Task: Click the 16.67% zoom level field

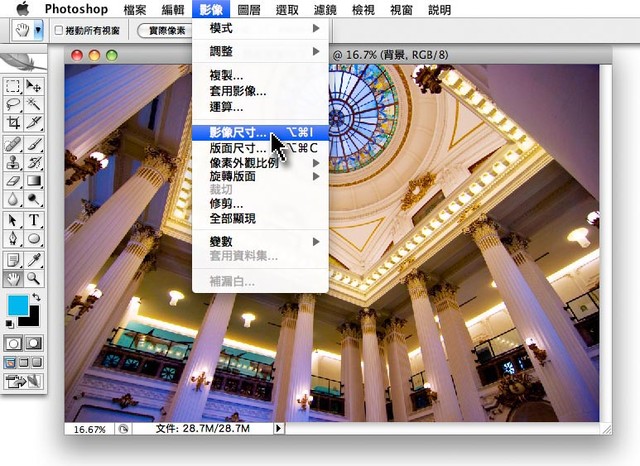Action: tap(89, 428)
